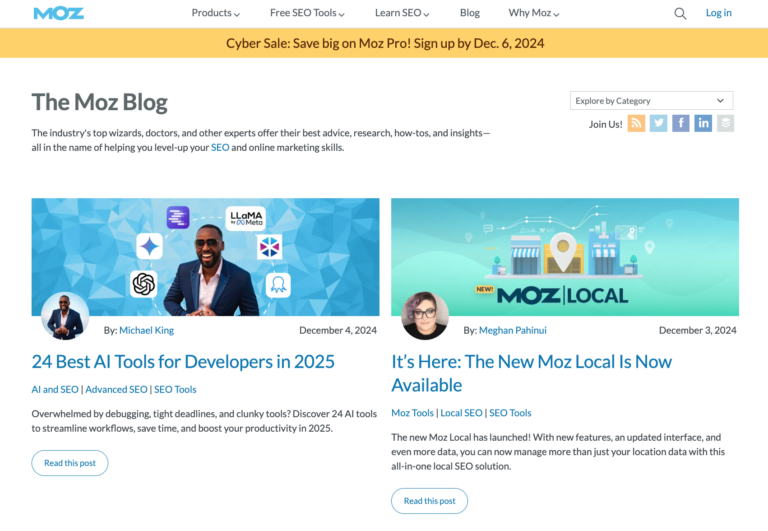
Task: Expand the Explore by Category dropdown
Action: pyautogui.click(x=651, y=100)
